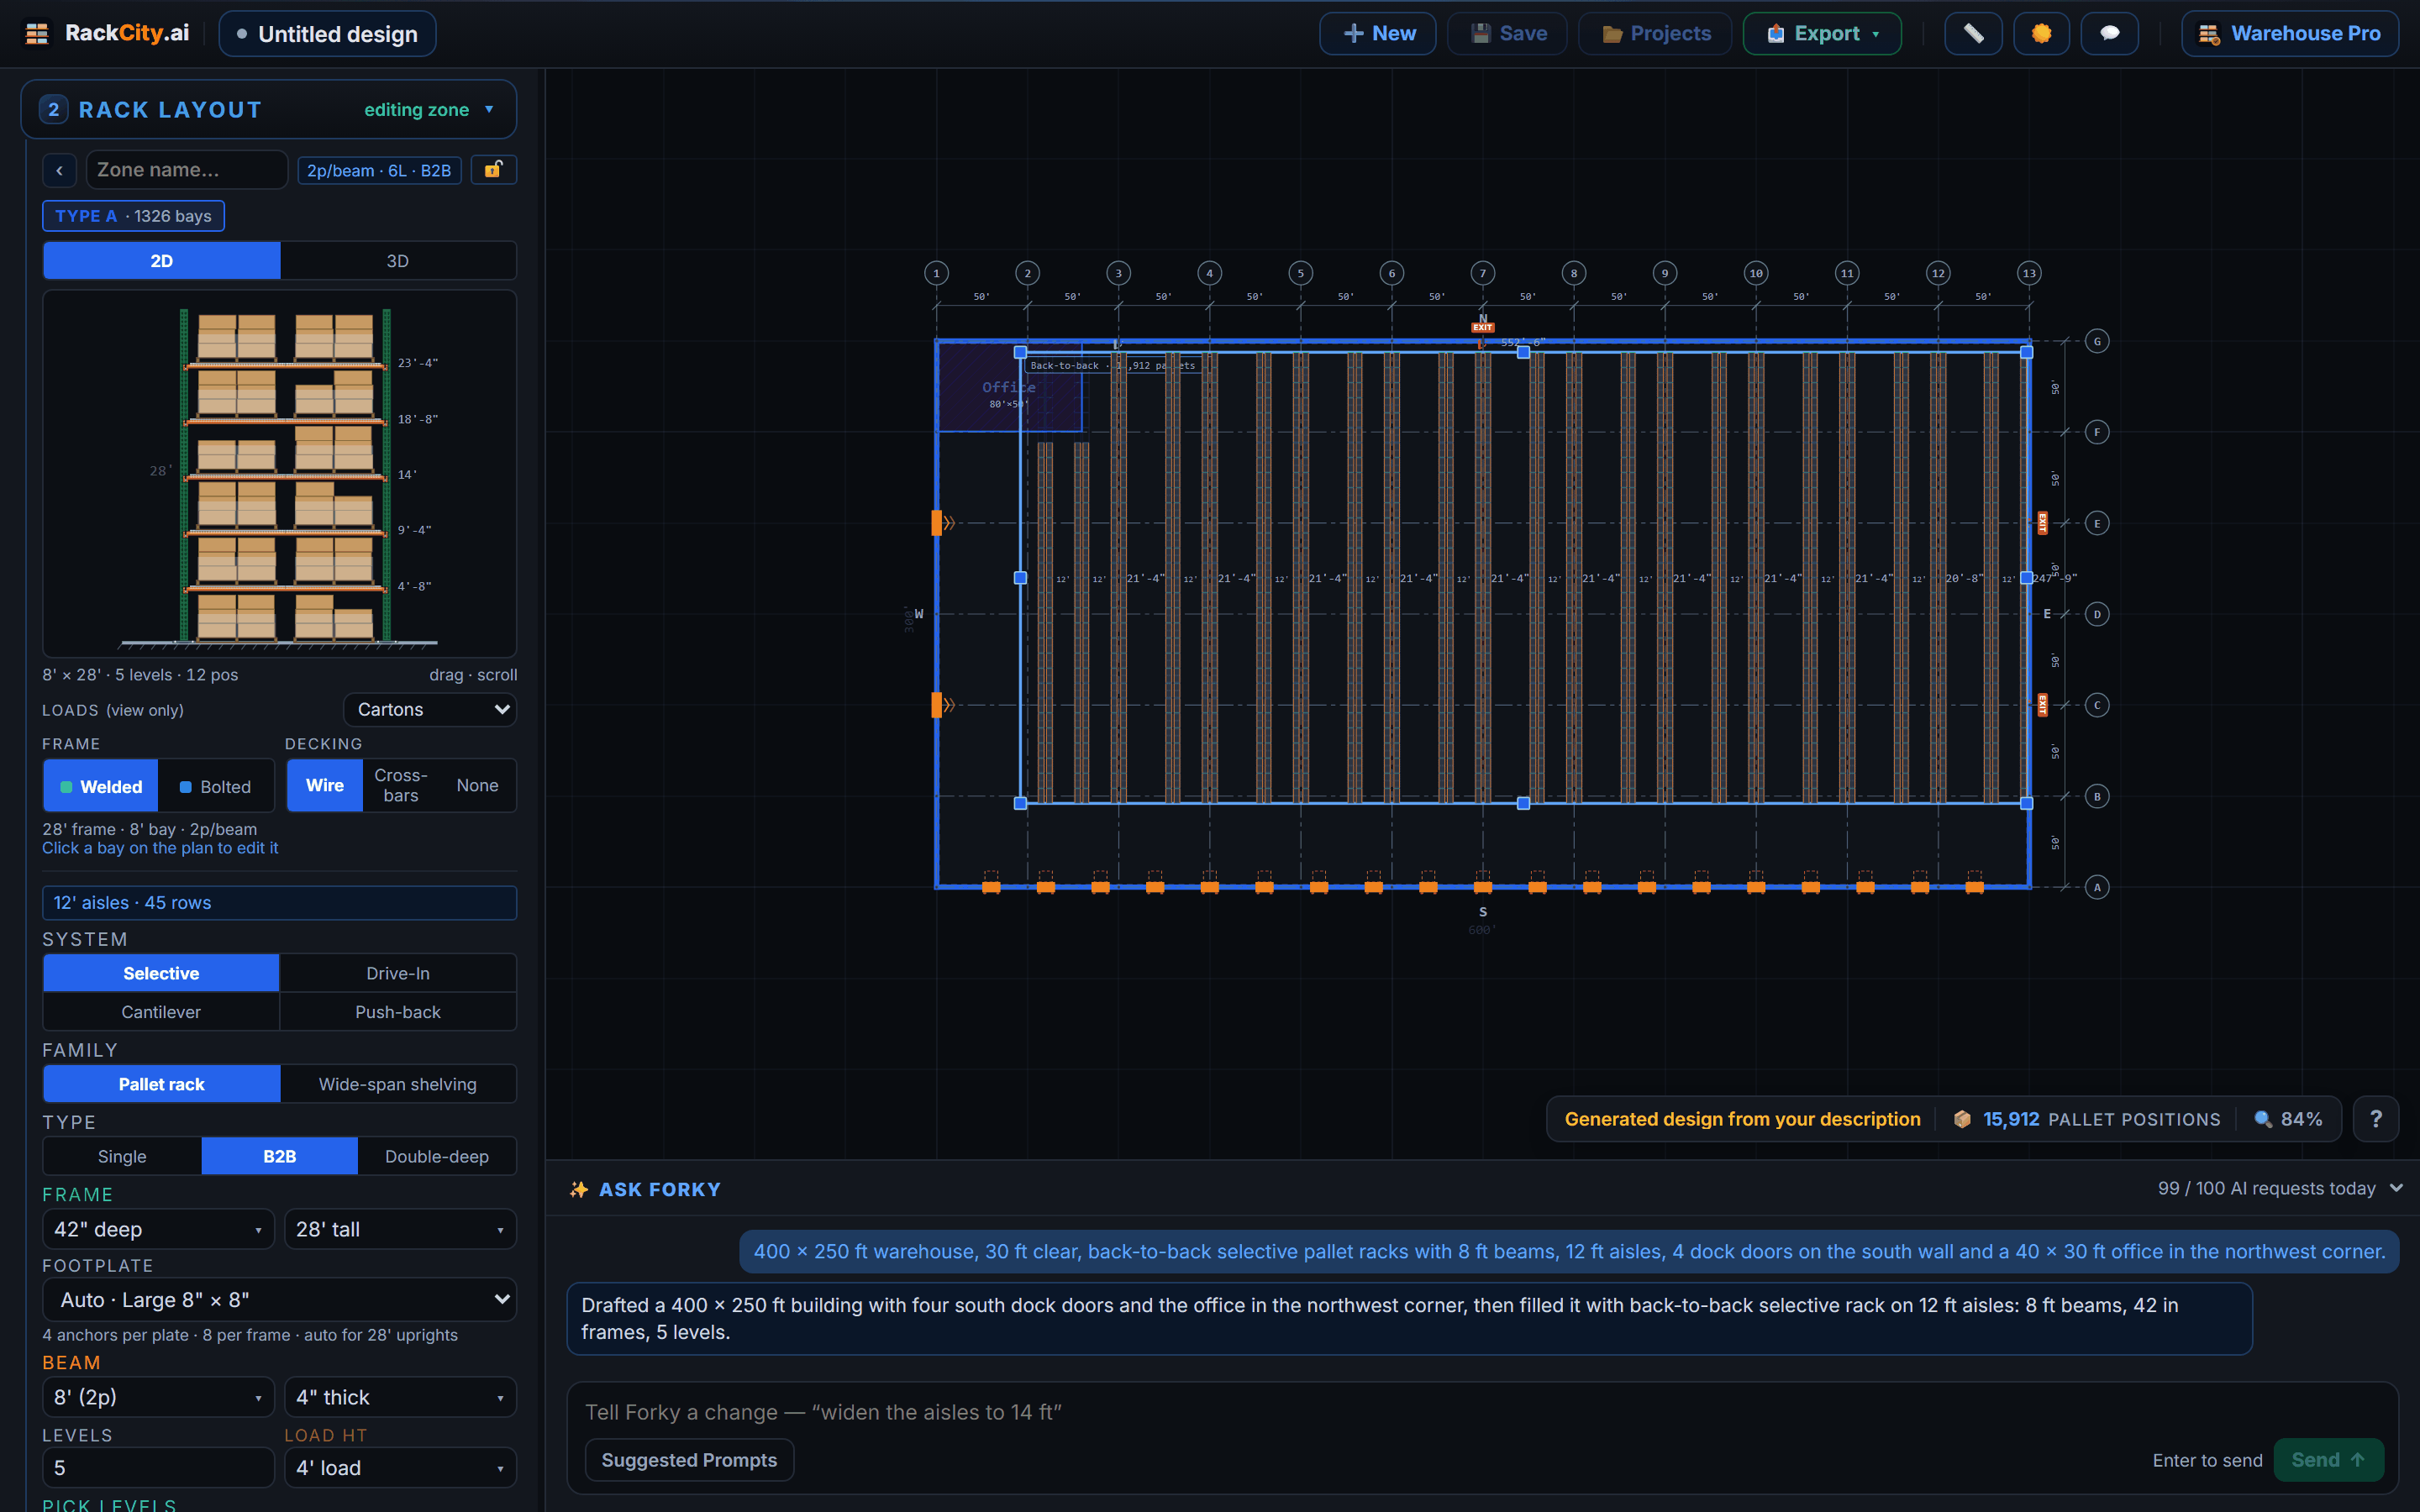Select the lower west wall door marker

tap(937, 705)
